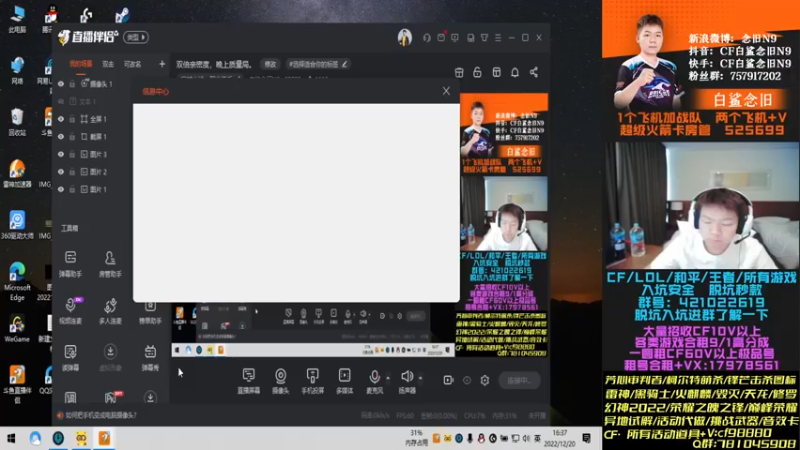Screen dimensions: 800x450
Task: Open the 房管助手 tool
Action: coord(110,263)
